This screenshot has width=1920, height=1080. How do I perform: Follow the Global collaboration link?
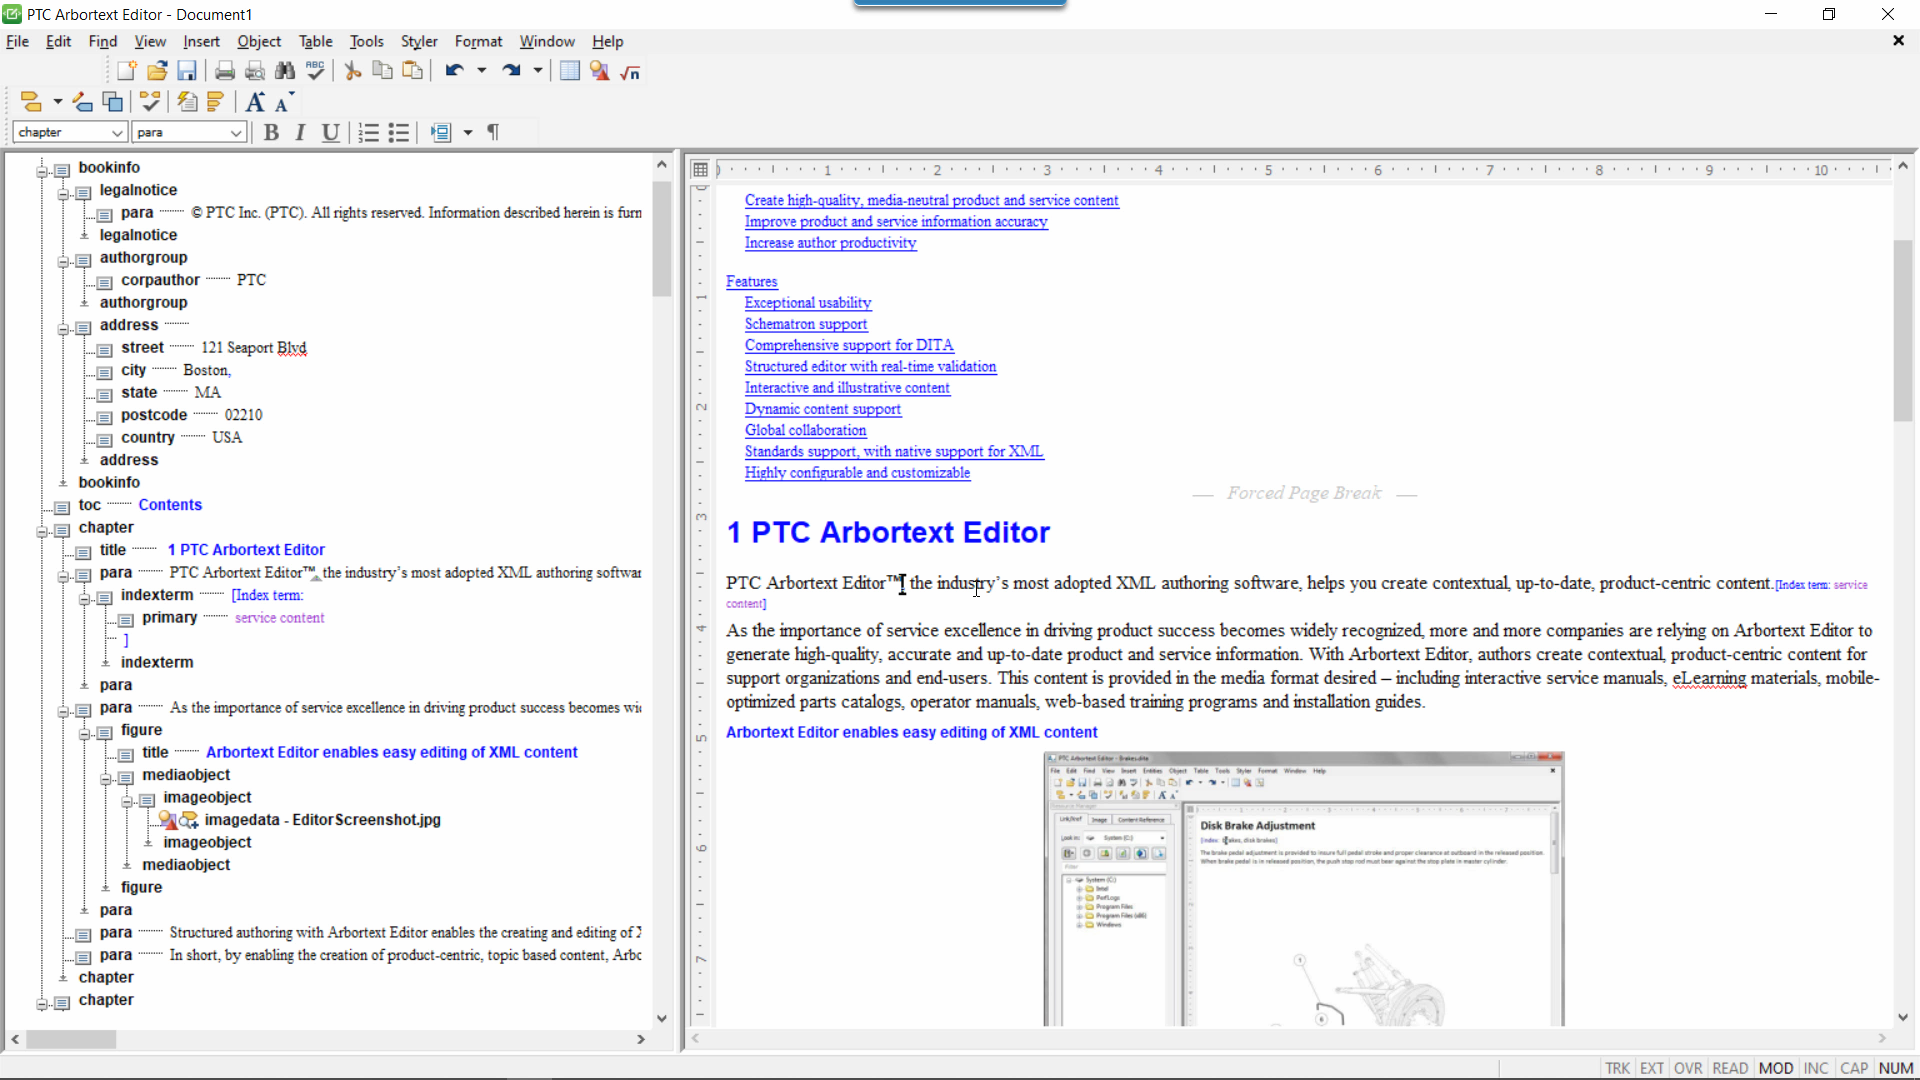[806, 430]
